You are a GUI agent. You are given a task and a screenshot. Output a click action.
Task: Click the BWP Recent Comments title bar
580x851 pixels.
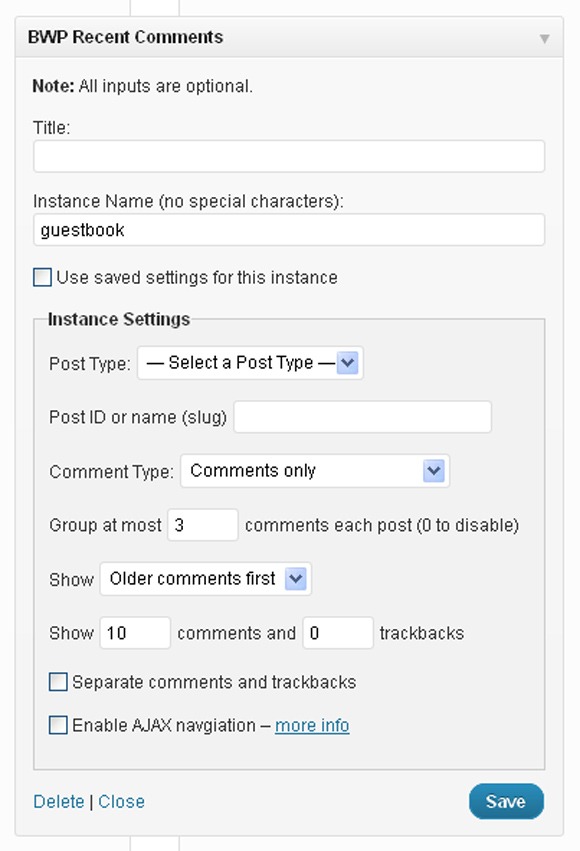[x=289, y=37]
